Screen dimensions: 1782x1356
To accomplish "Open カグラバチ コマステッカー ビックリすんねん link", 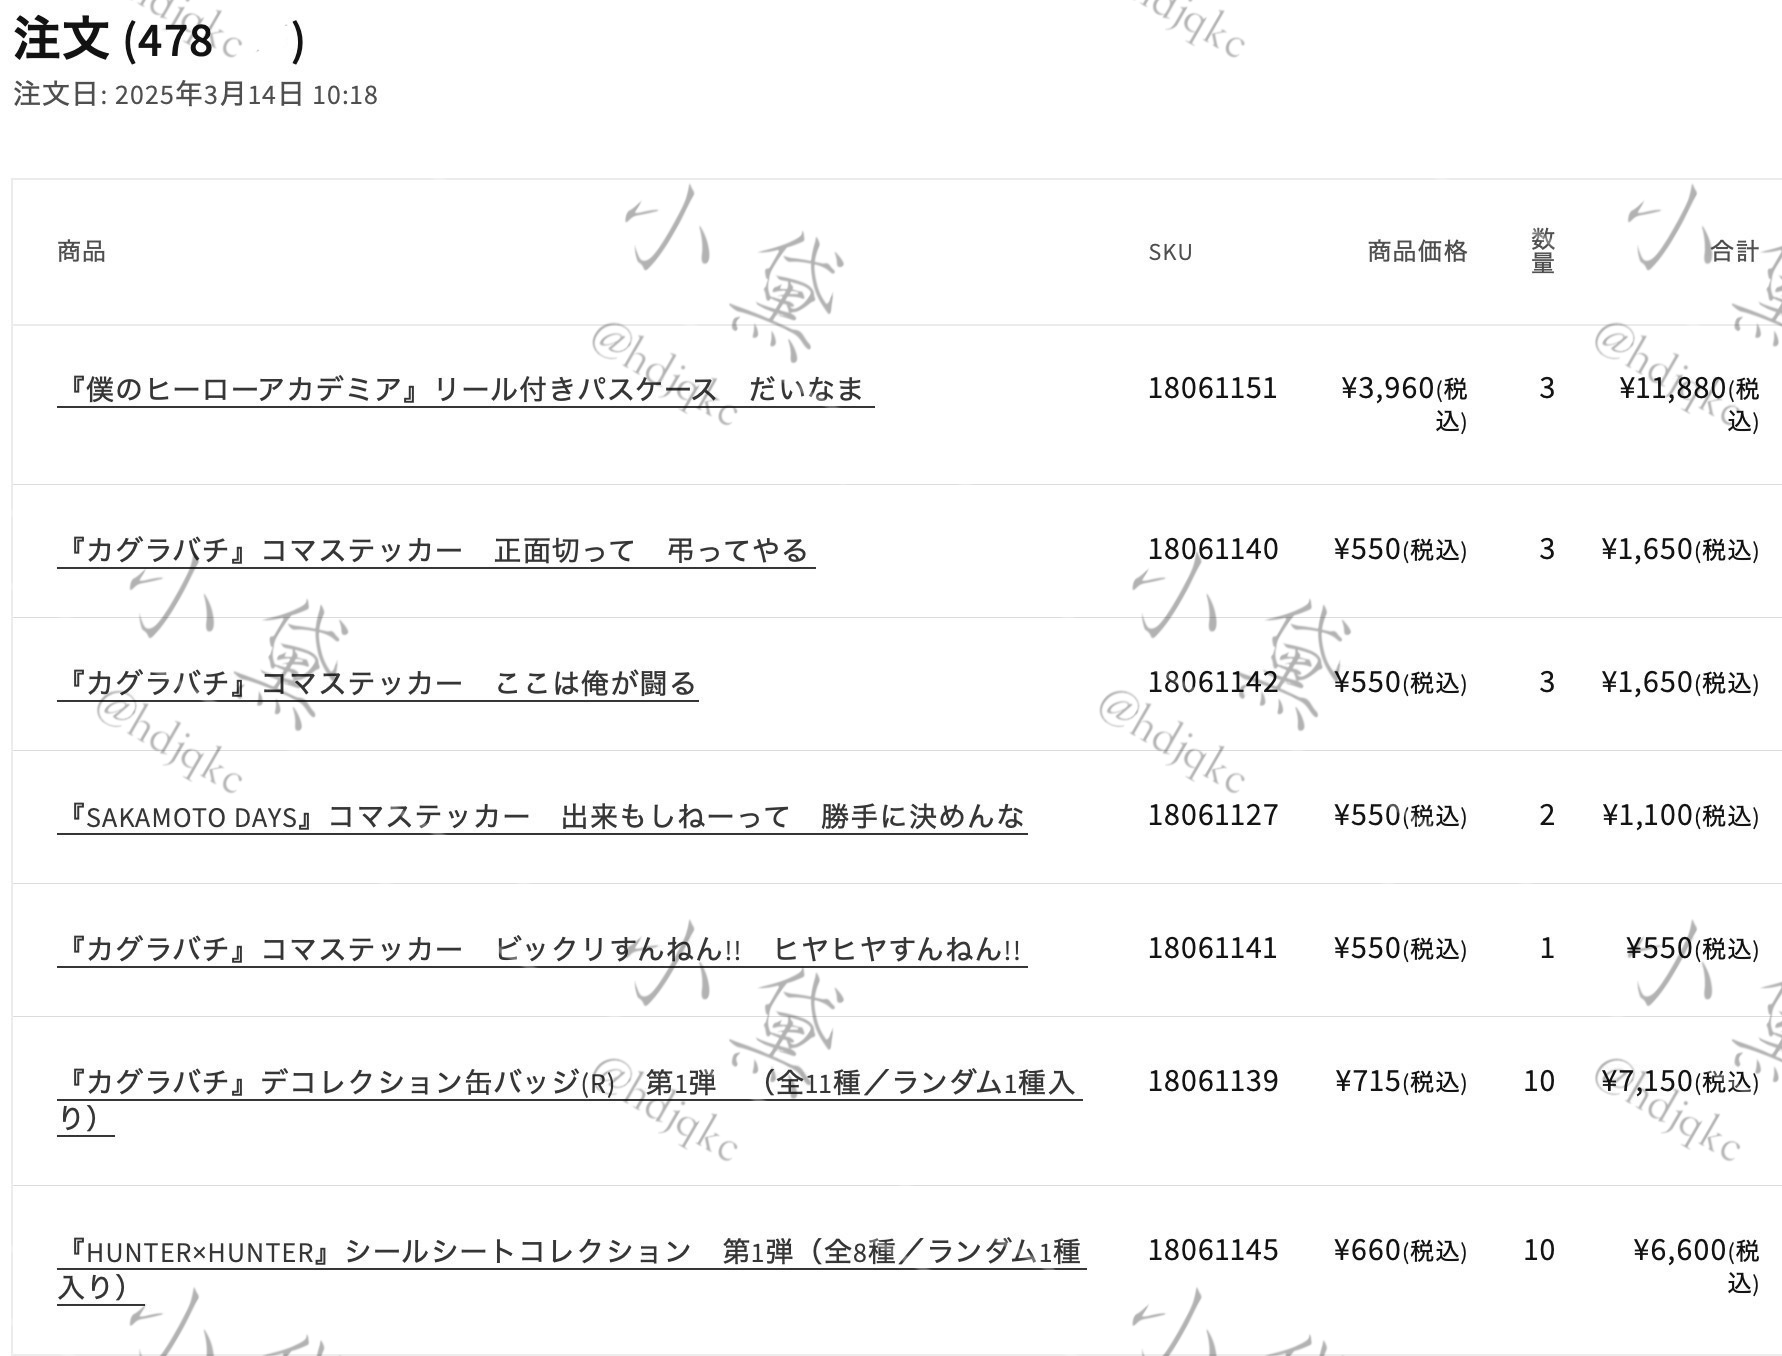I will [542, 949].
